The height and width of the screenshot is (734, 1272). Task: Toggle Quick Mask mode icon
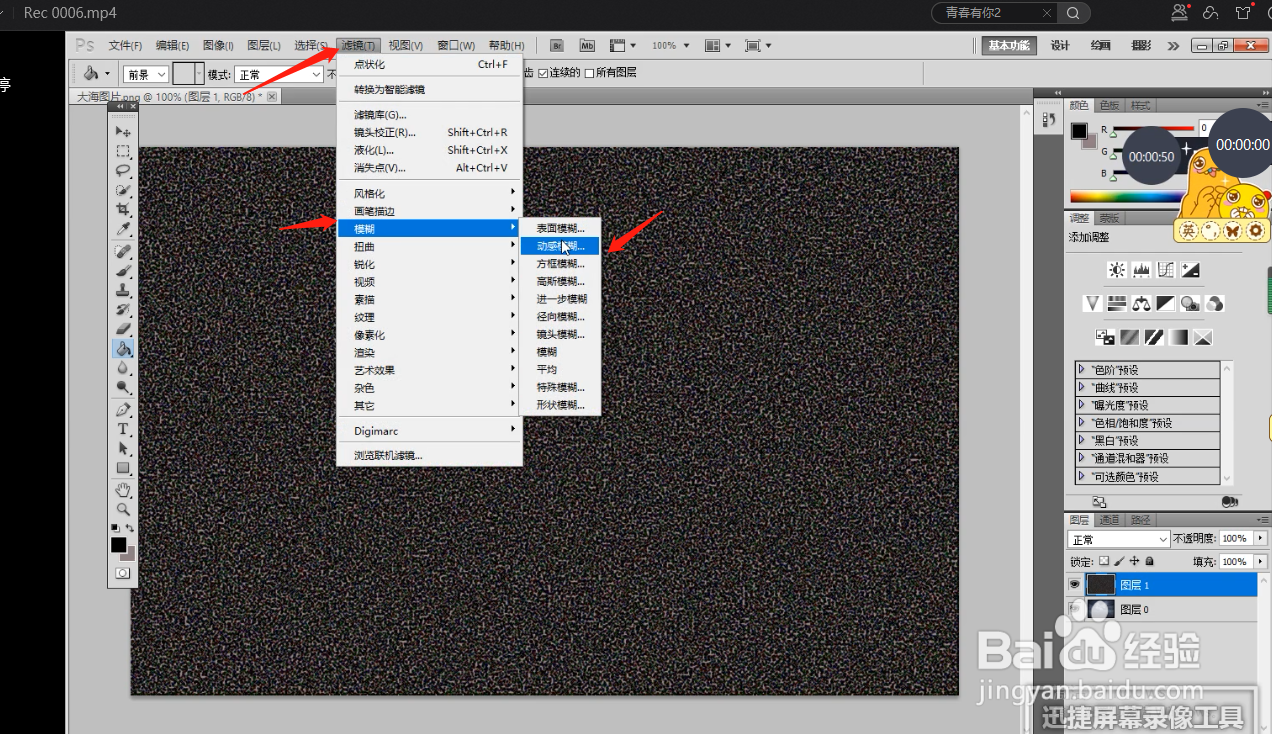pos(123,573)
